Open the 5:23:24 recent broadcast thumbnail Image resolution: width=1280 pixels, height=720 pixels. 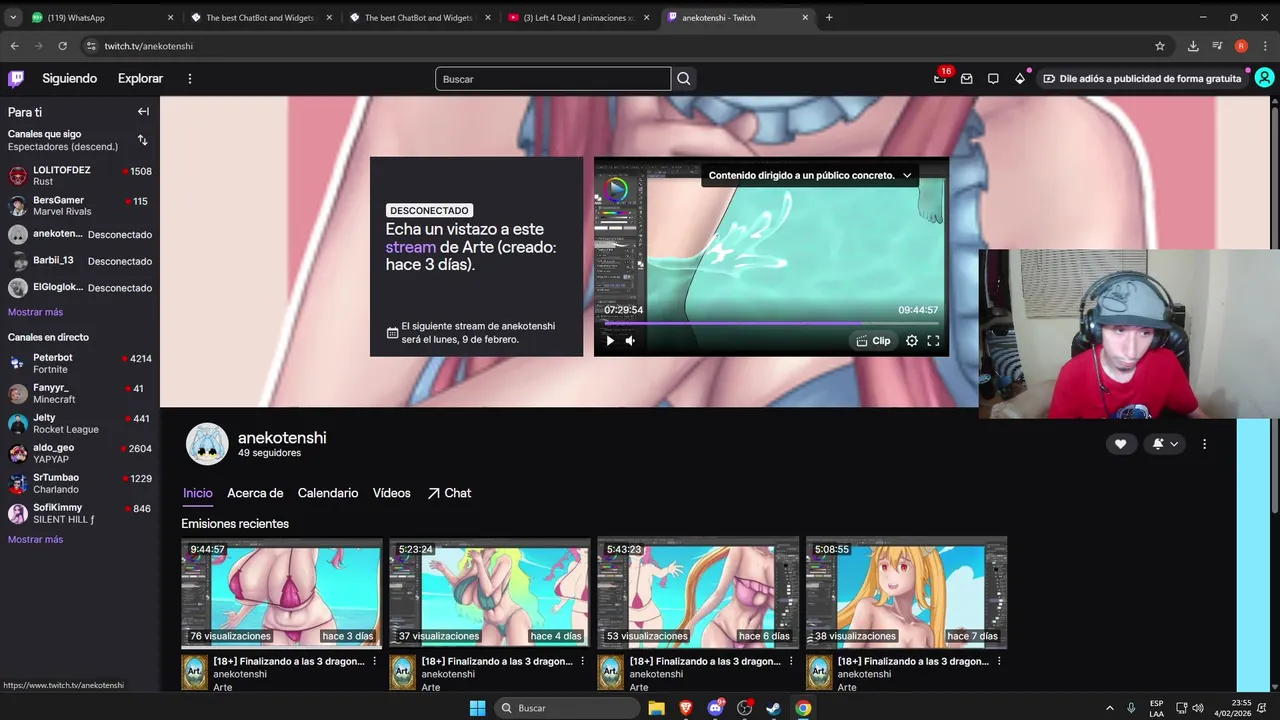click(x=490, y=593)
